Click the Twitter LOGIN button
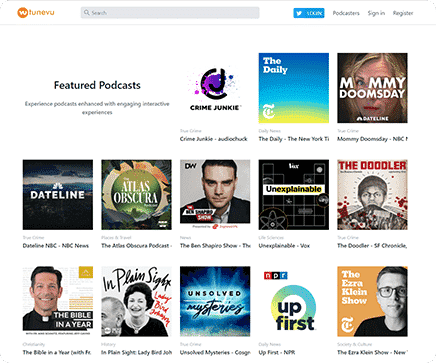Image resolution: width=437 pixels, height=363 pixels. click(x=309, y=13)
